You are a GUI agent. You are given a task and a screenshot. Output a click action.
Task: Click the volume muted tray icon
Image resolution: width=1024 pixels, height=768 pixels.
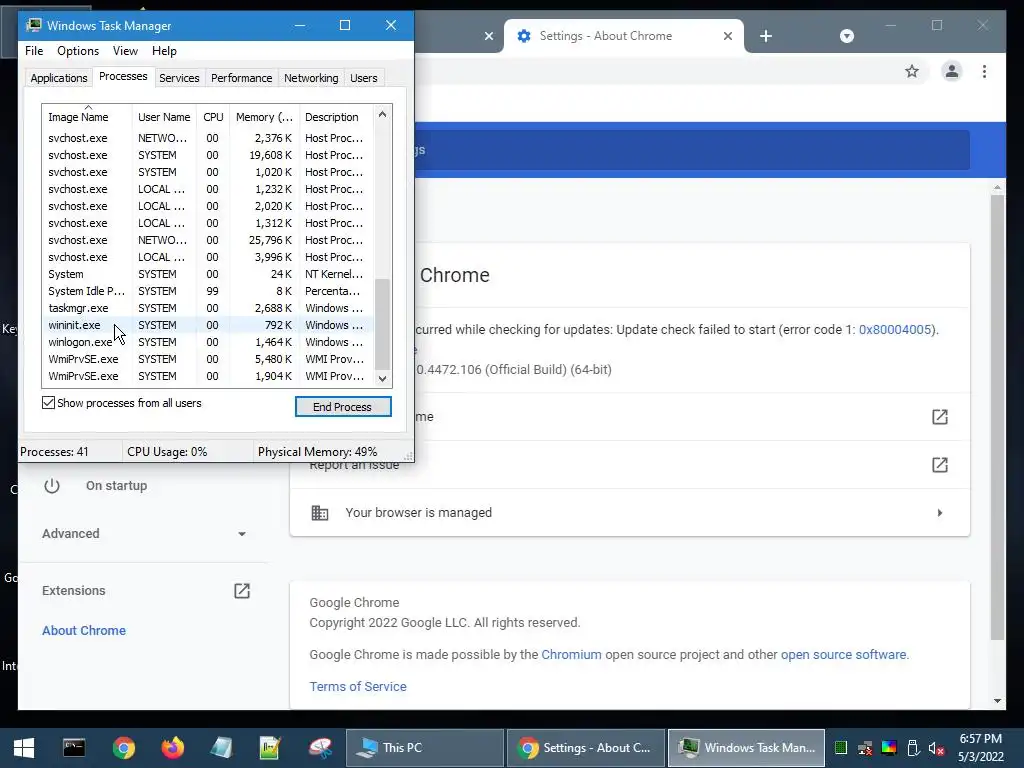click(x=936, y=748)
